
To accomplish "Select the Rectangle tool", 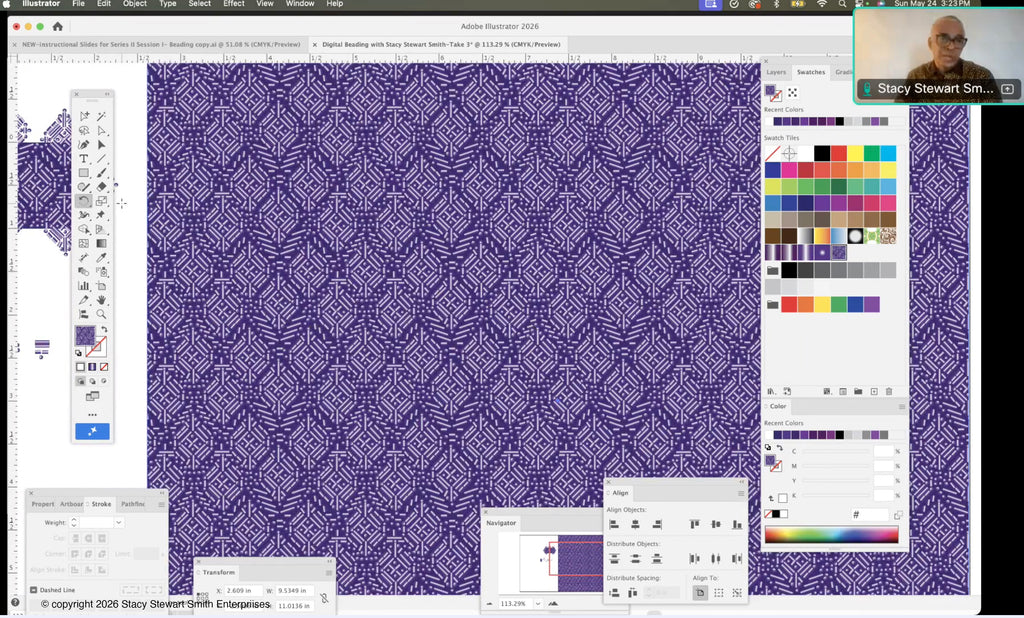I will tap(84, 173).
